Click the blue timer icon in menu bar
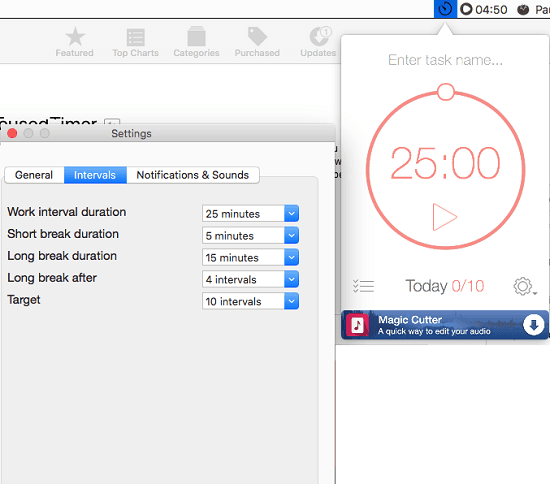Screen dimensions: 550x484 (x=445, y=9)
